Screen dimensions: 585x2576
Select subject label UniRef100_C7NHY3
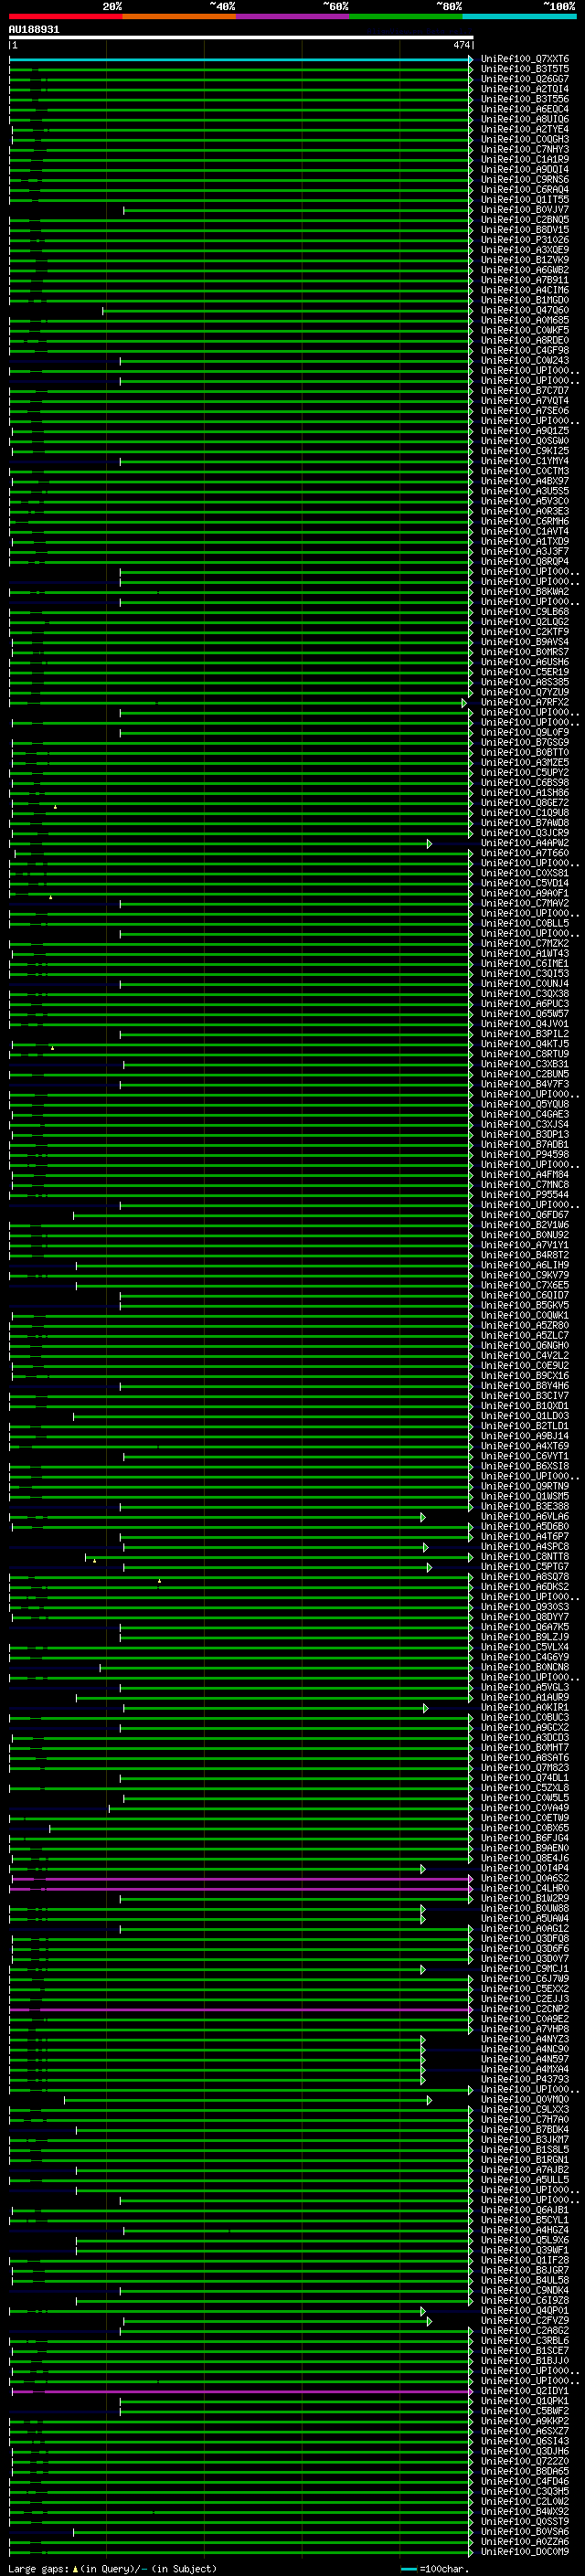525,150
